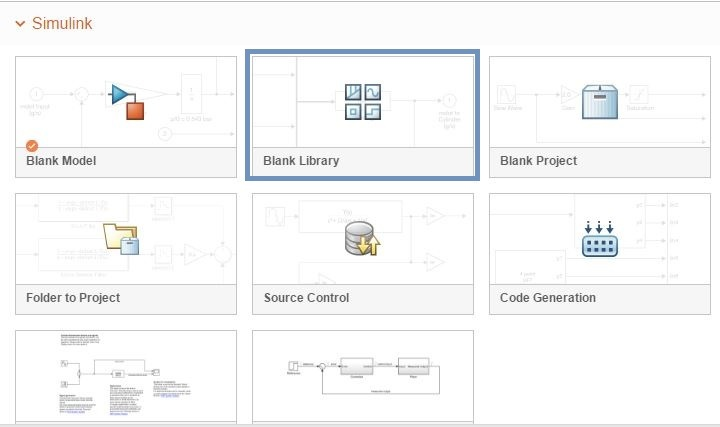Collapse the Simulink section chevron

coord(20,23)
